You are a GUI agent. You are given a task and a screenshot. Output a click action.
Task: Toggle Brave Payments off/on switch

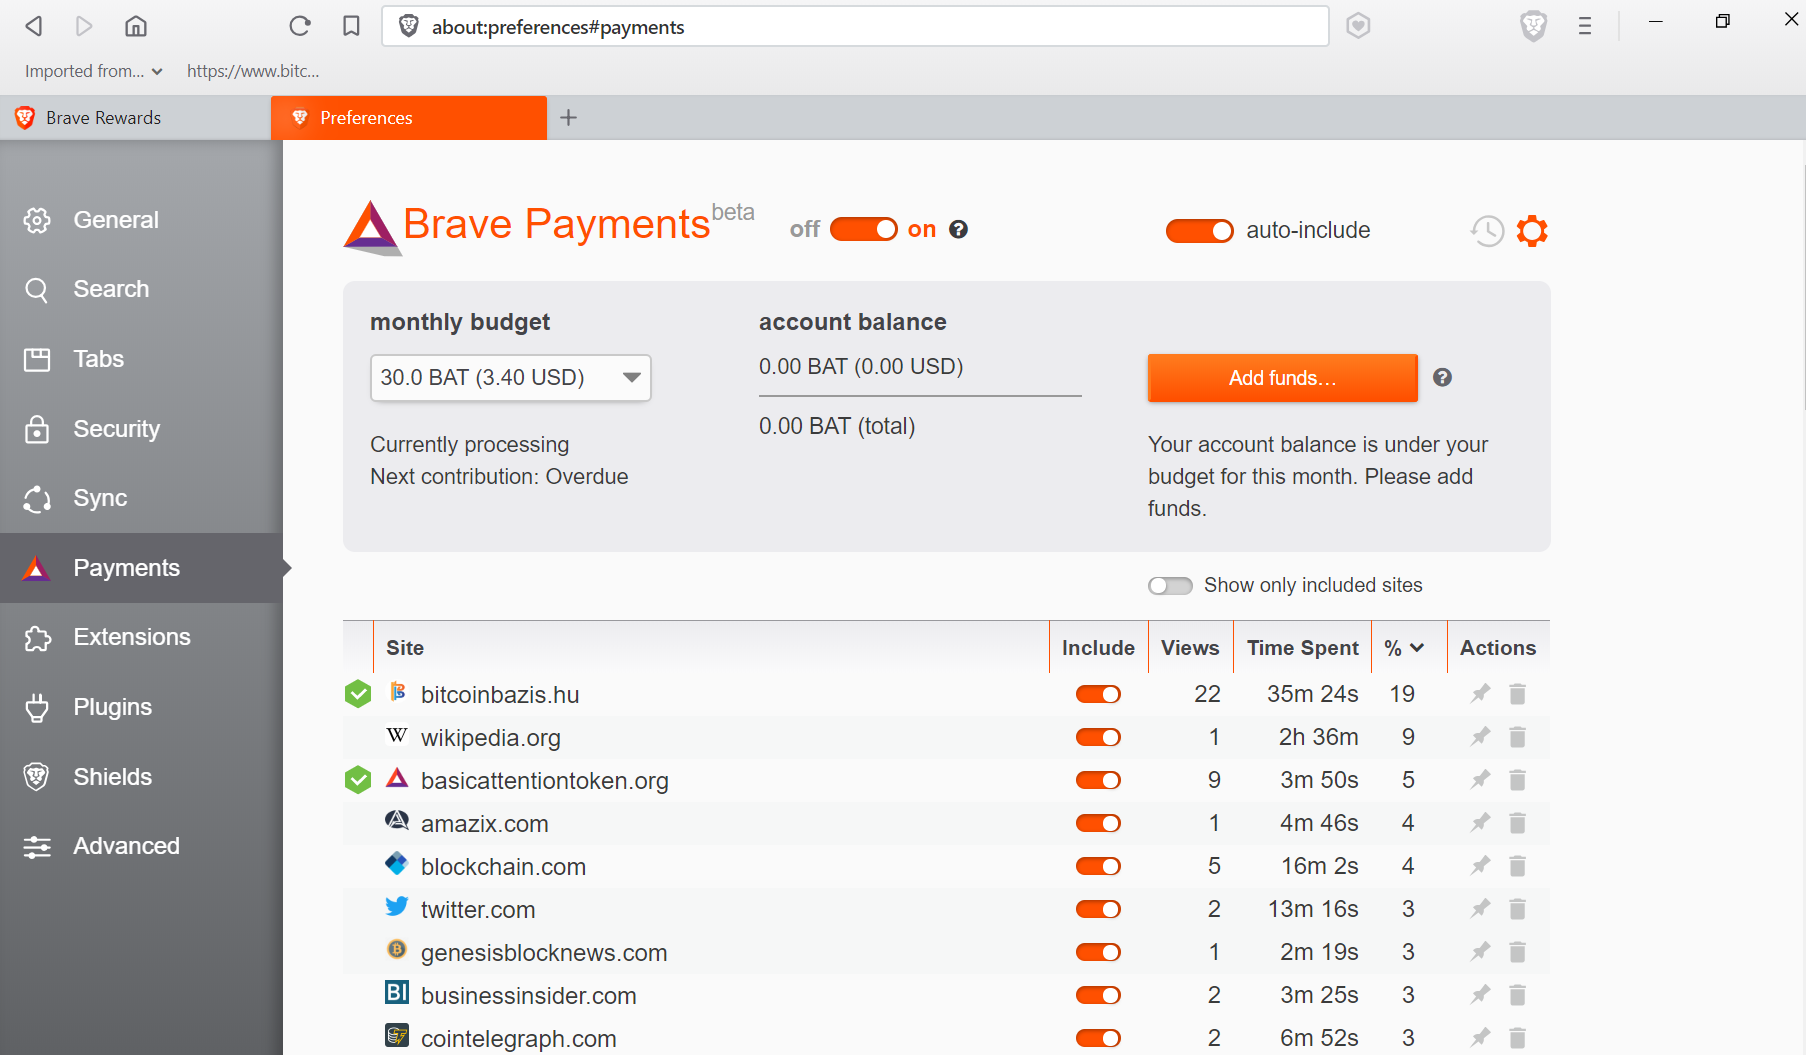point(864,229)
